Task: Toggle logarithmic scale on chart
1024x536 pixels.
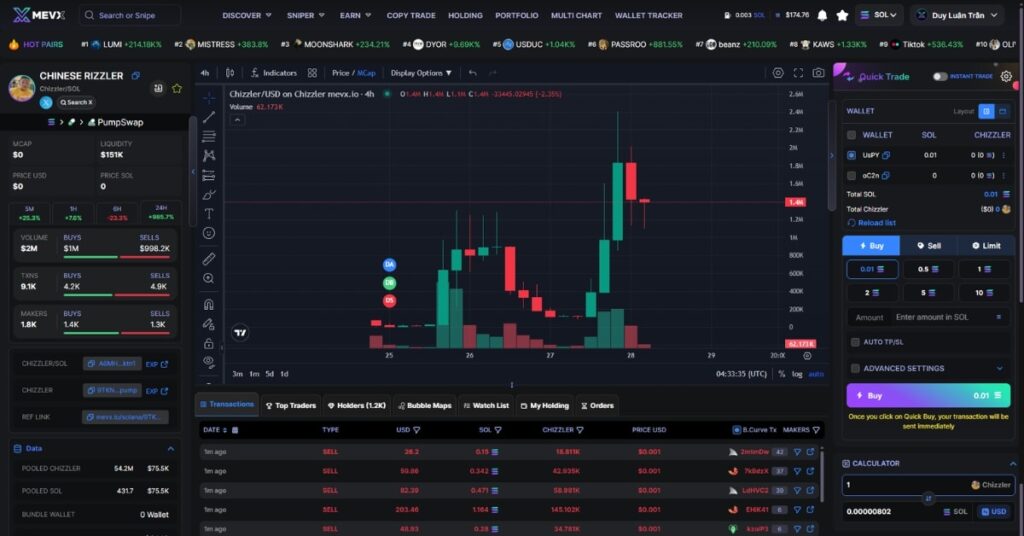Action: [x=797, y=374]
